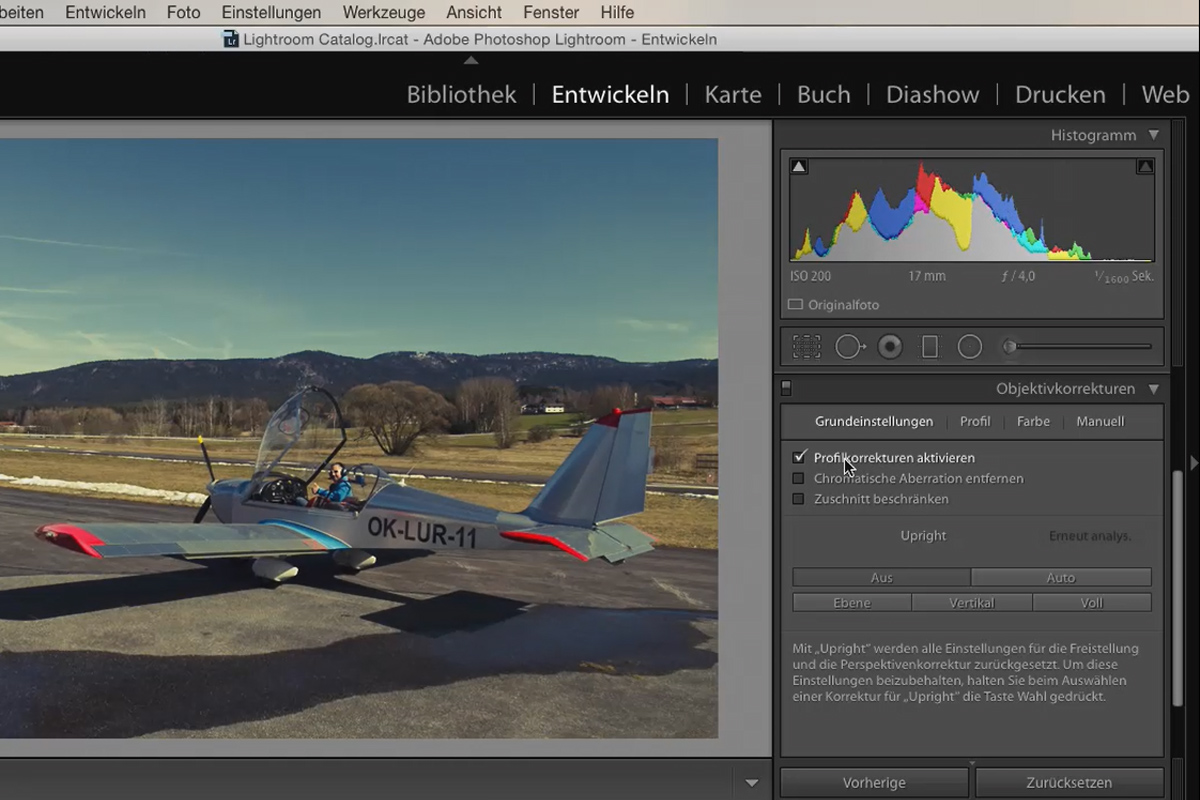
Task: Open the Foto menu
Action: tap(183, 13)
